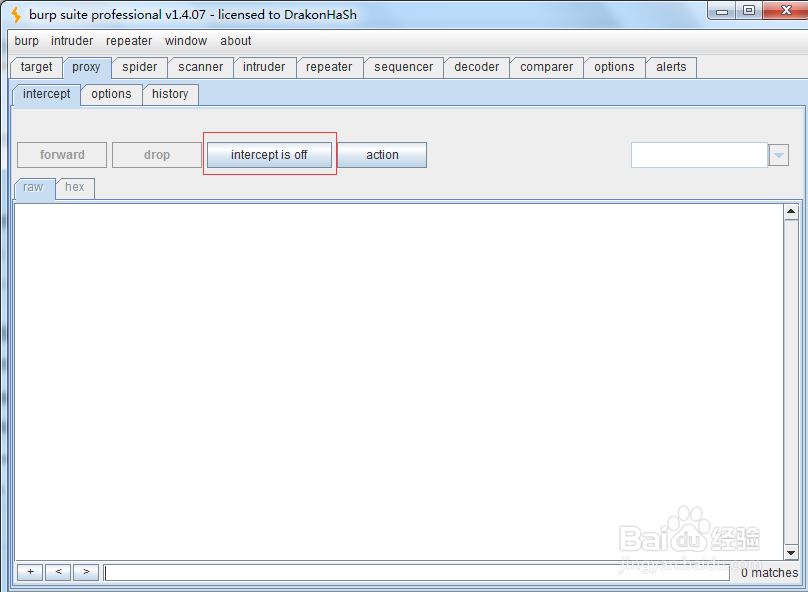Viewport: 808px width, 592px height.
Task: Click the plus search options button
Action: click(x=31, y=572)
